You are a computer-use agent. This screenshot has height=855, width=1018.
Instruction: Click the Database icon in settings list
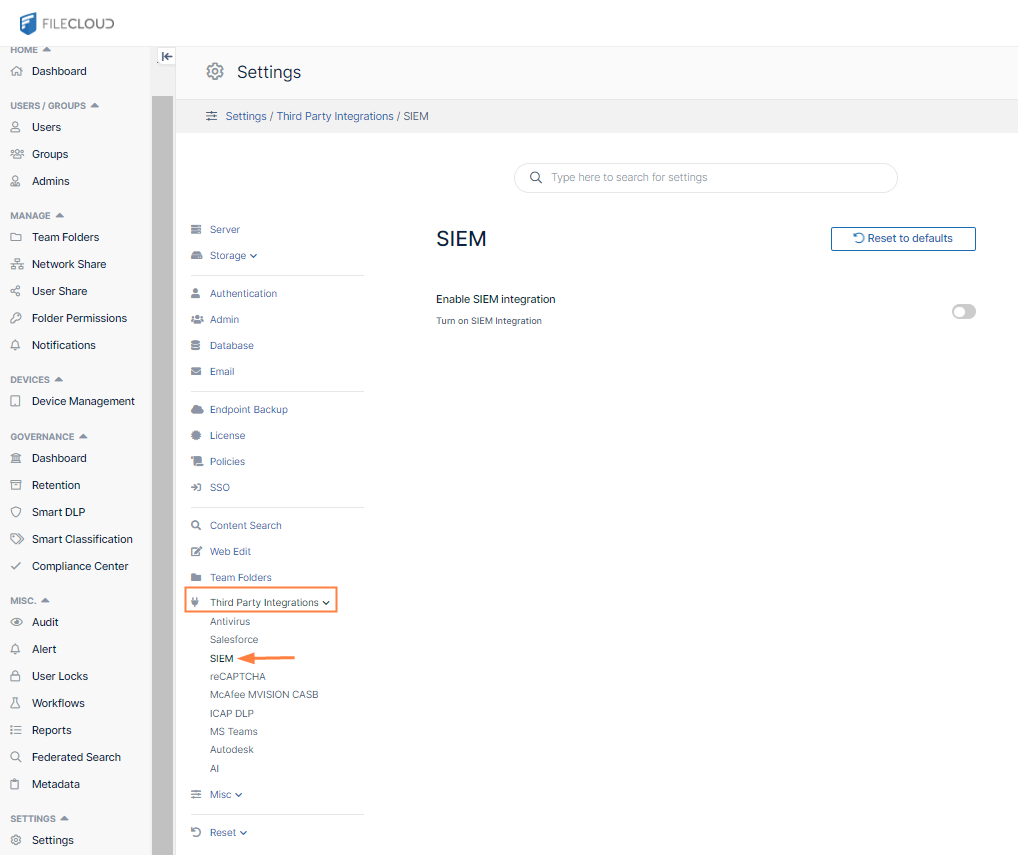(x=197, y=346)
